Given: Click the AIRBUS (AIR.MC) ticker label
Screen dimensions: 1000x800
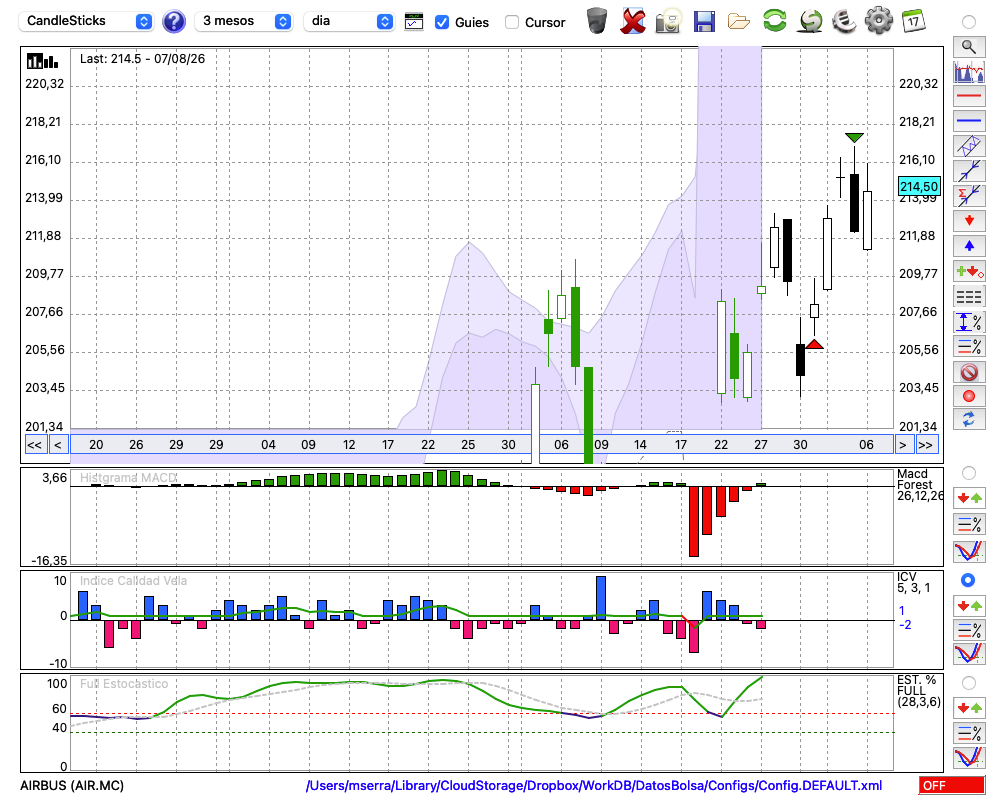Looking at the screenshot, I should 72,785.
